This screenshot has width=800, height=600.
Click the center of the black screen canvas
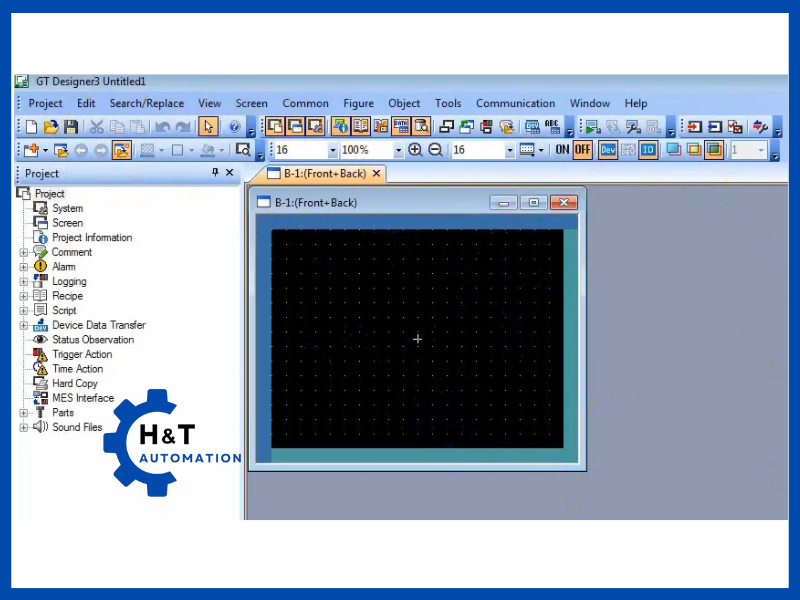point(417,339)
